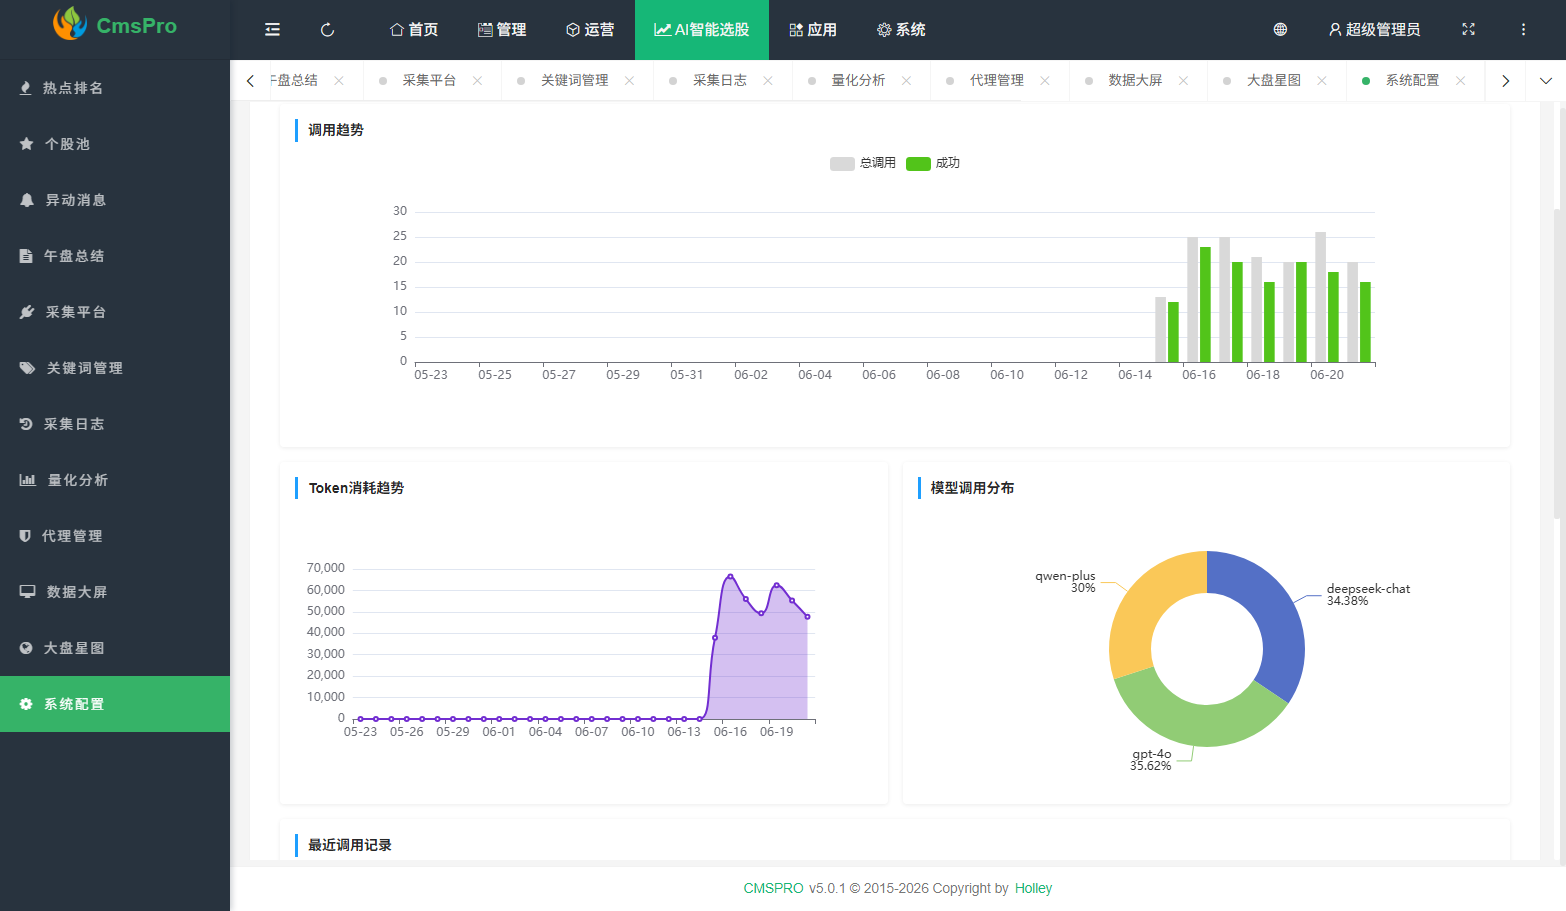The width and height of the screenshot is (1566, 911).
Task: Open the vertical three-dots more menu
Action: (x=1523, y=30)
